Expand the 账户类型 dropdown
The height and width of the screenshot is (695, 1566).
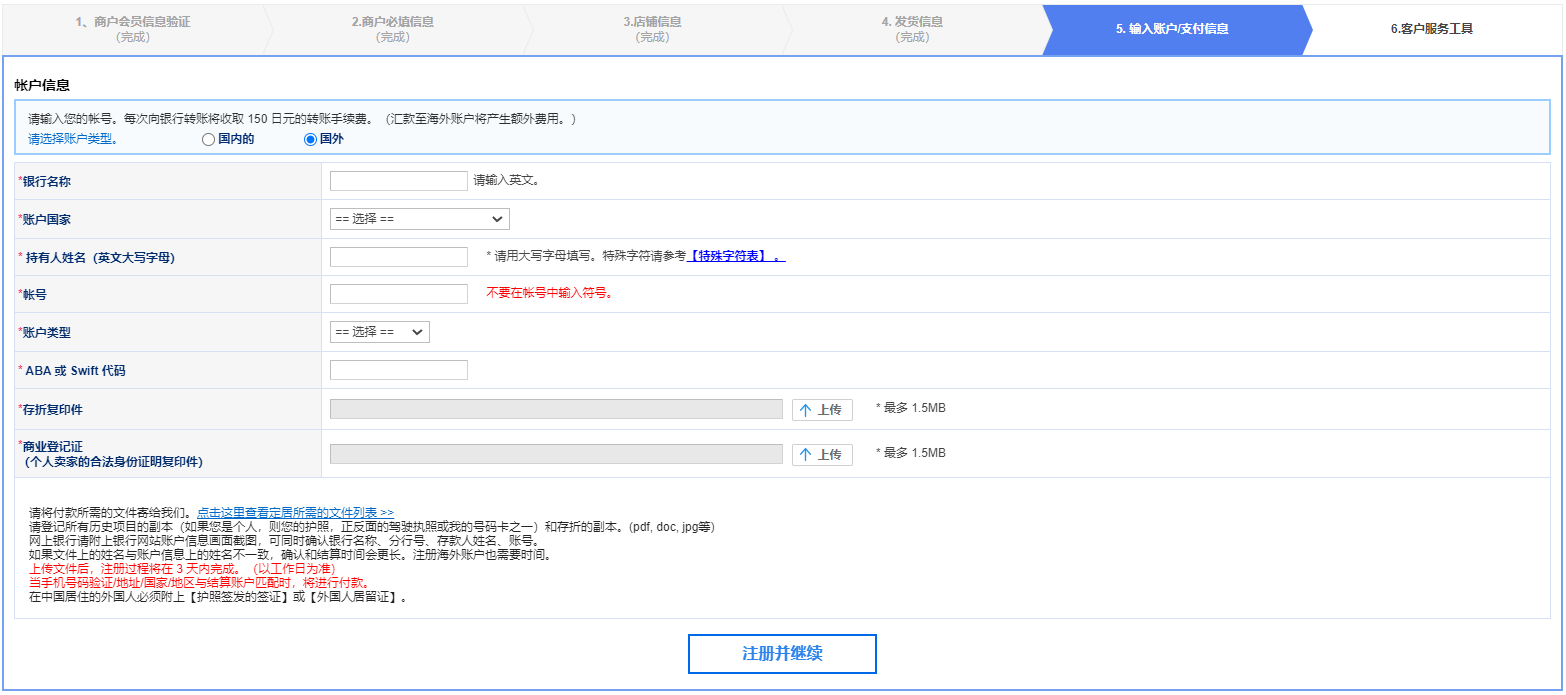pos(379,332)
